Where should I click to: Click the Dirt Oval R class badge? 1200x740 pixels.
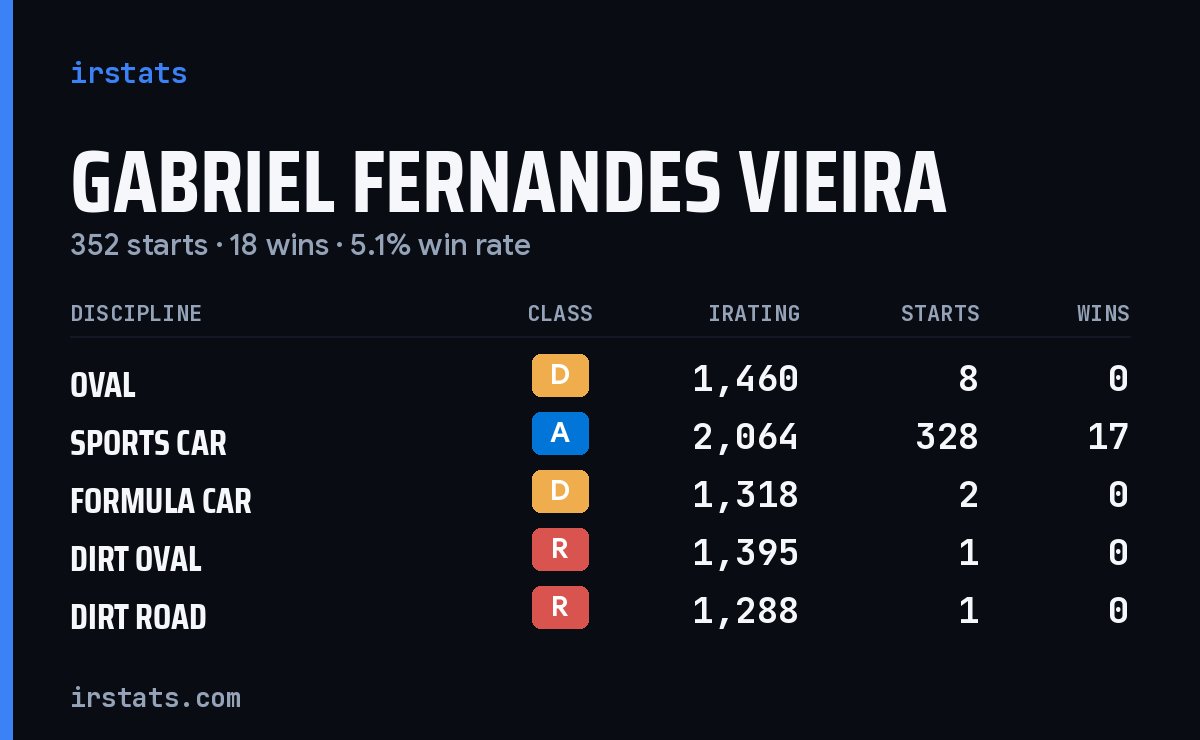(560, 549)
